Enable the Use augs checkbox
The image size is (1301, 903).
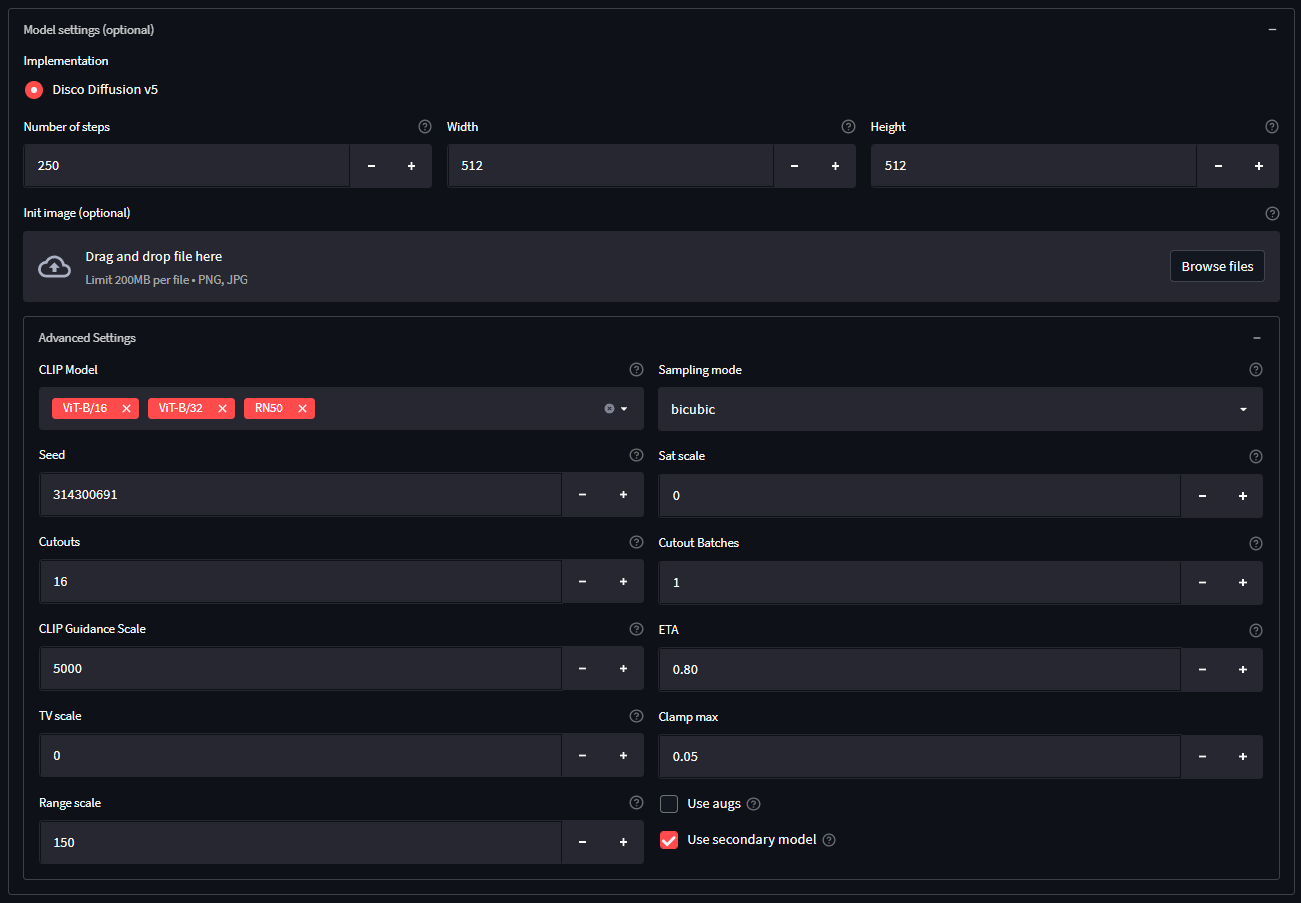click(669, 804)
